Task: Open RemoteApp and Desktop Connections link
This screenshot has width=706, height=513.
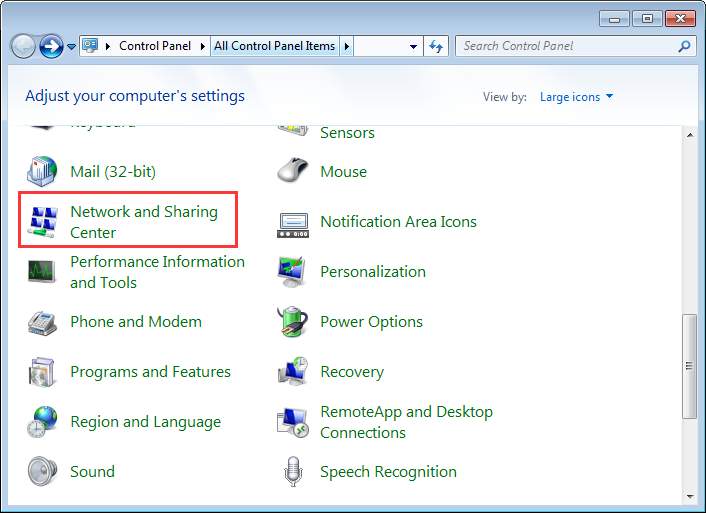Action: 406,422
